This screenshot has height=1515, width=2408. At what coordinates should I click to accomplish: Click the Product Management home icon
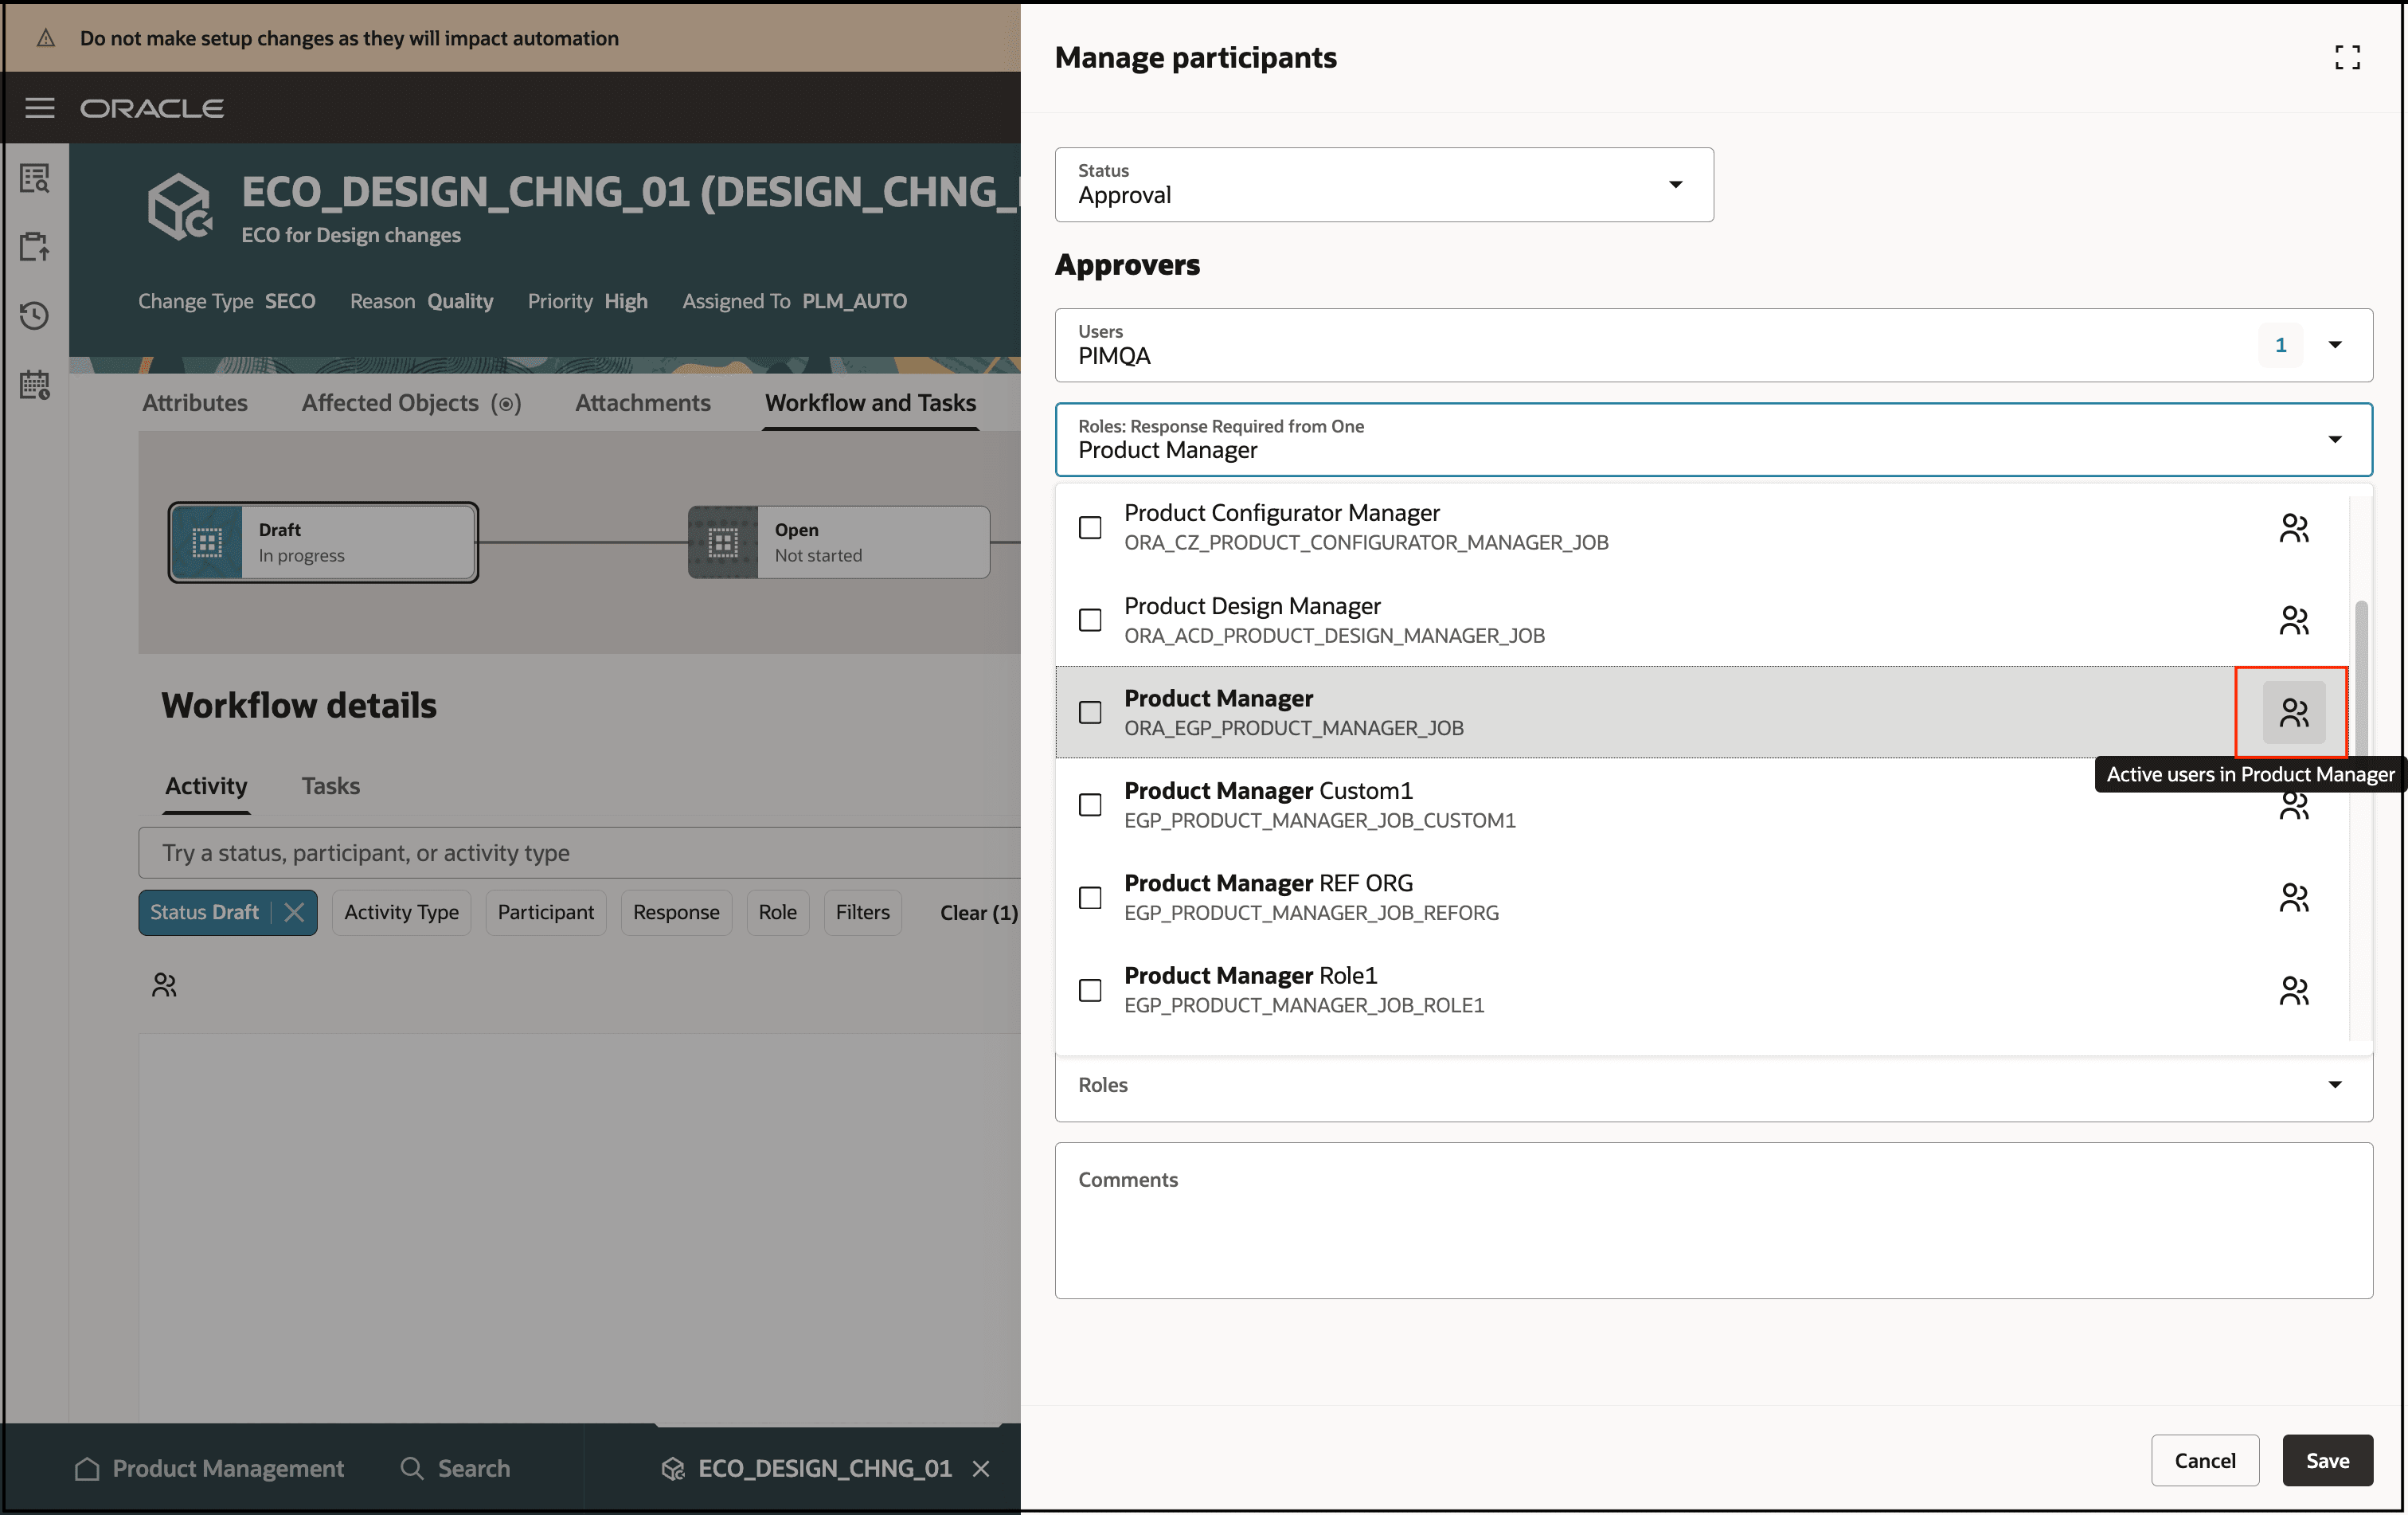87,1468
